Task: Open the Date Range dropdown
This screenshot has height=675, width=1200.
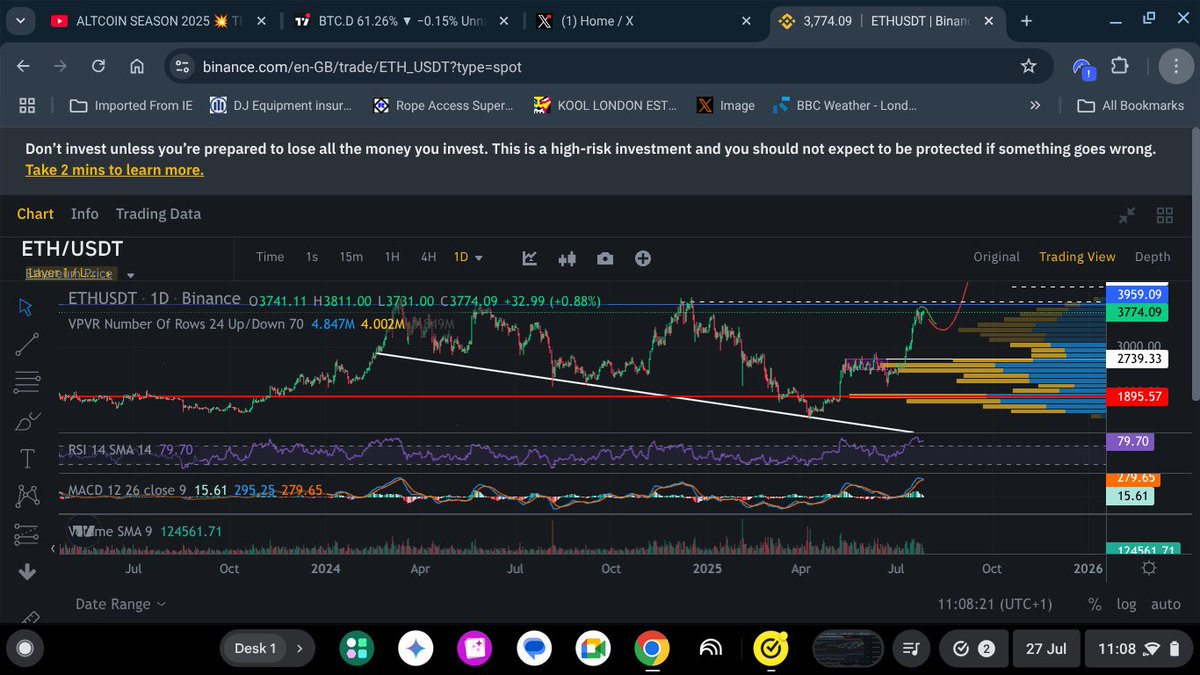Action: click(x=121, y=604)
